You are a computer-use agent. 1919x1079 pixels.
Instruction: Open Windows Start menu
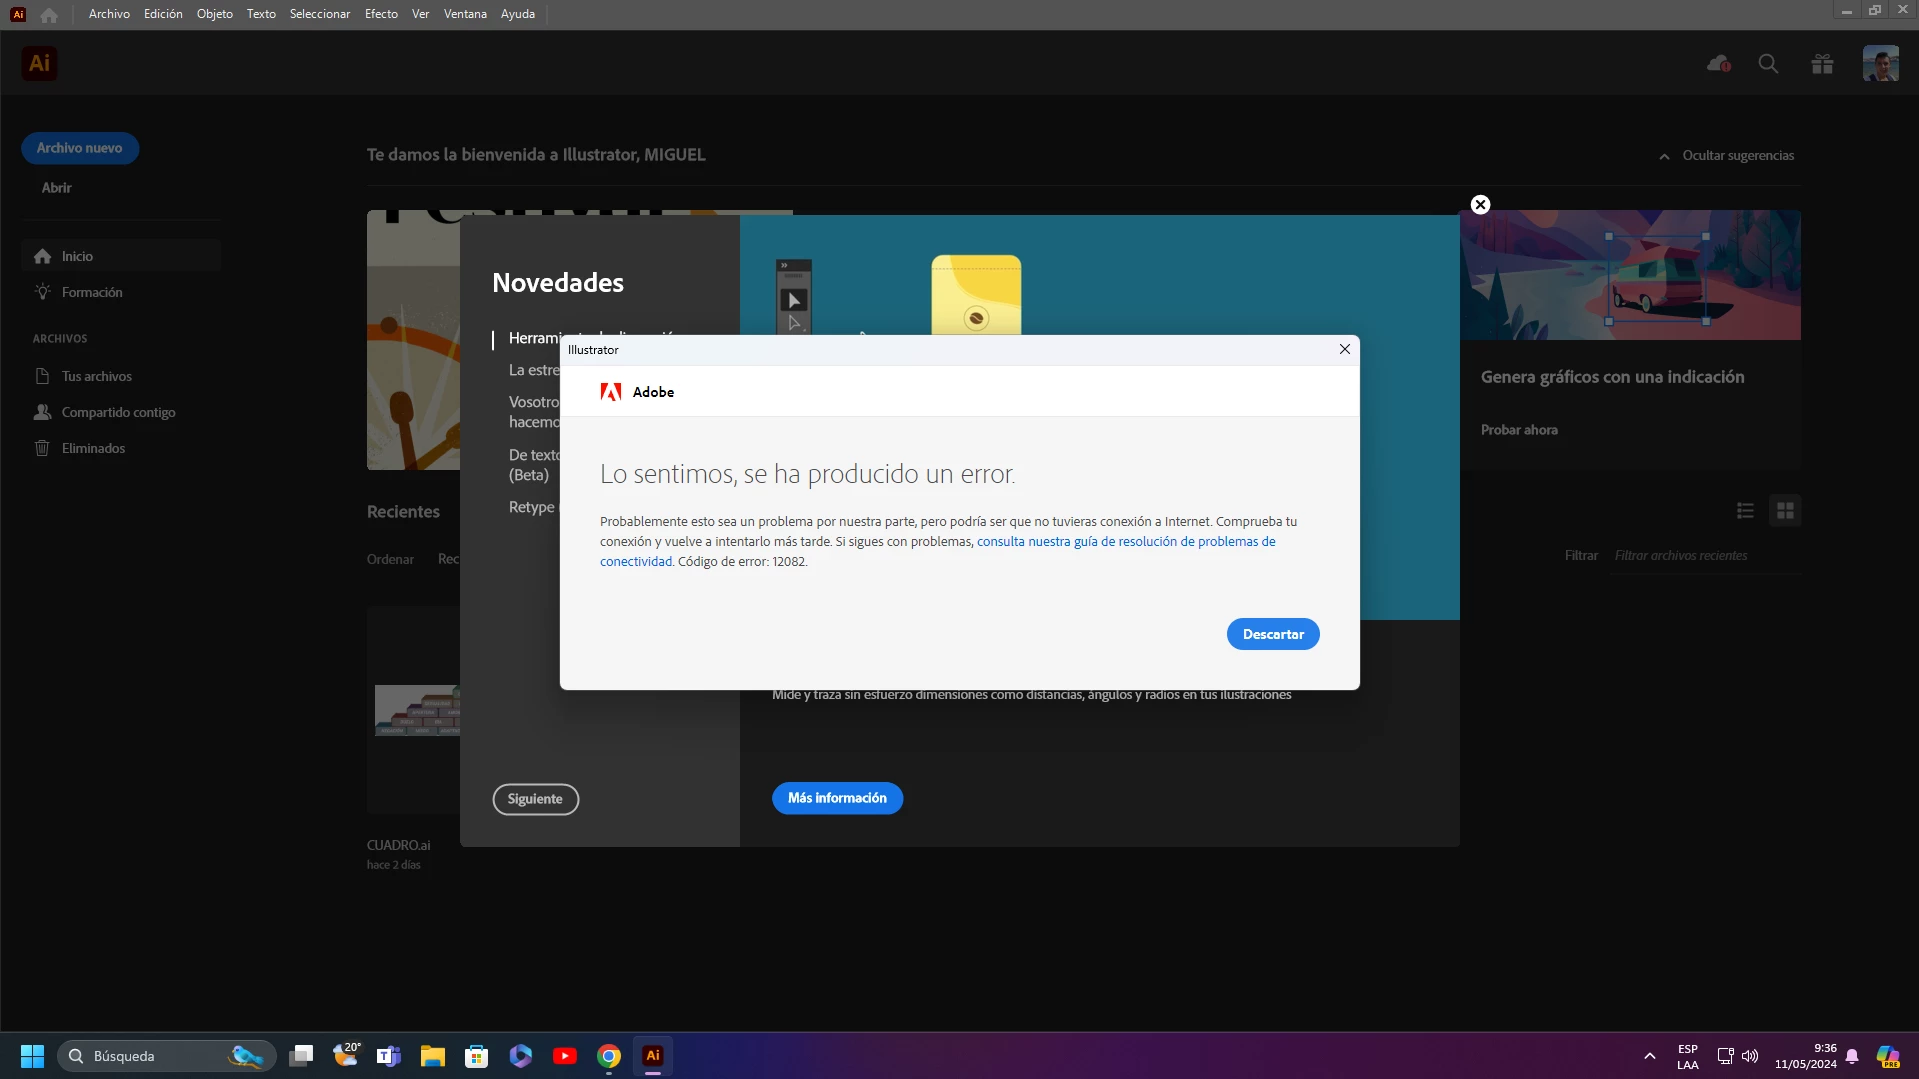coord(32,1056)
